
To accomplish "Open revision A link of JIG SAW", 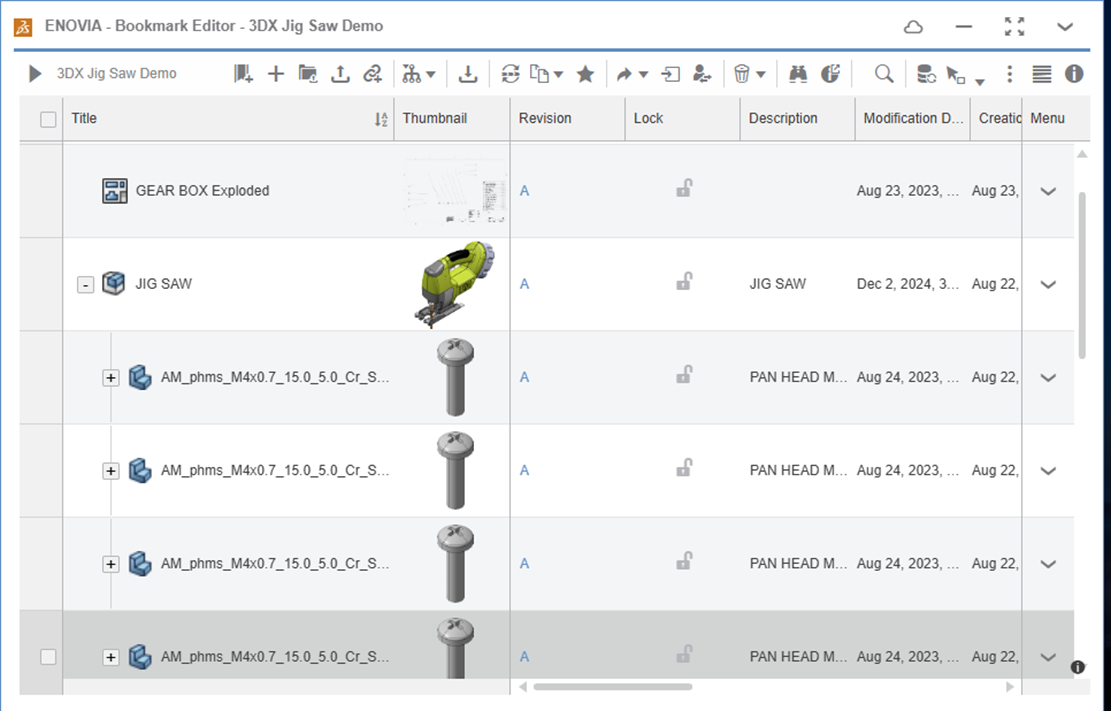I will 524,284.
